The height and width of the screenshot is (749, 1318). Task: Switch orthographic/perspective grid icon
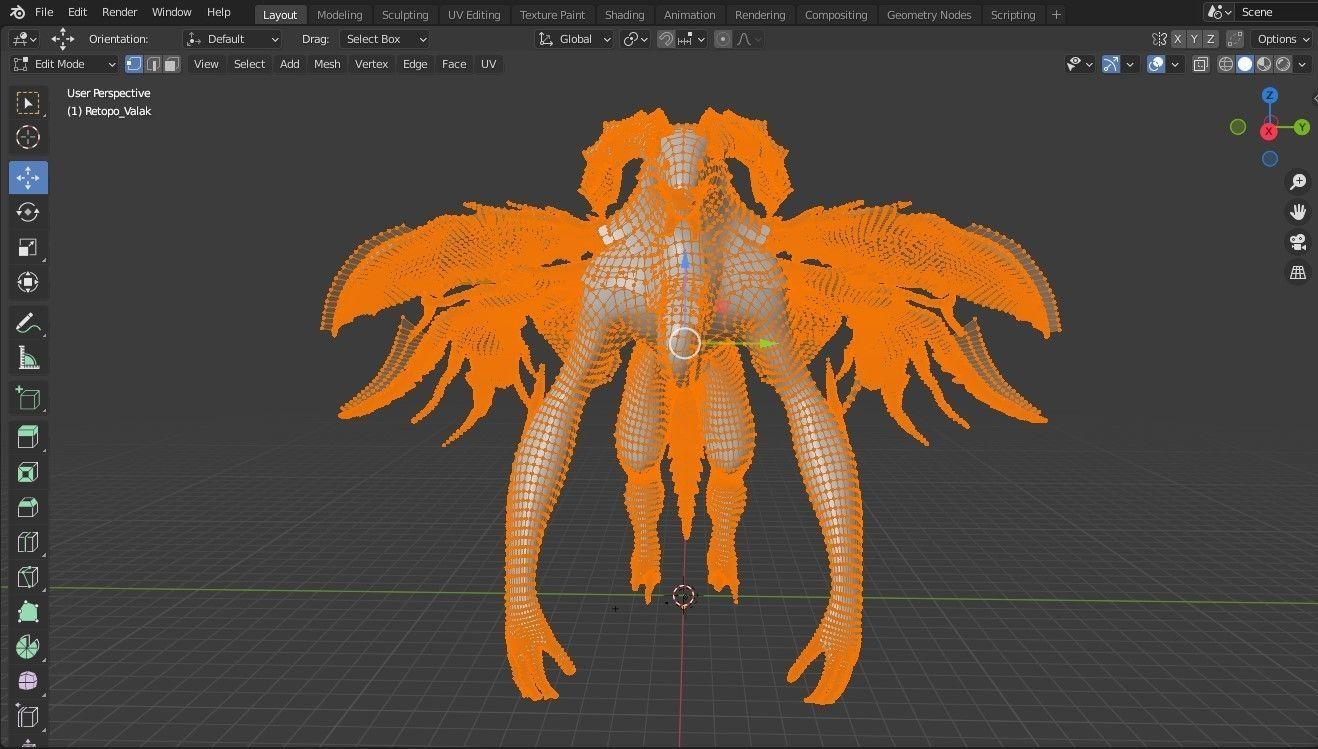[x=1298, y=272]
